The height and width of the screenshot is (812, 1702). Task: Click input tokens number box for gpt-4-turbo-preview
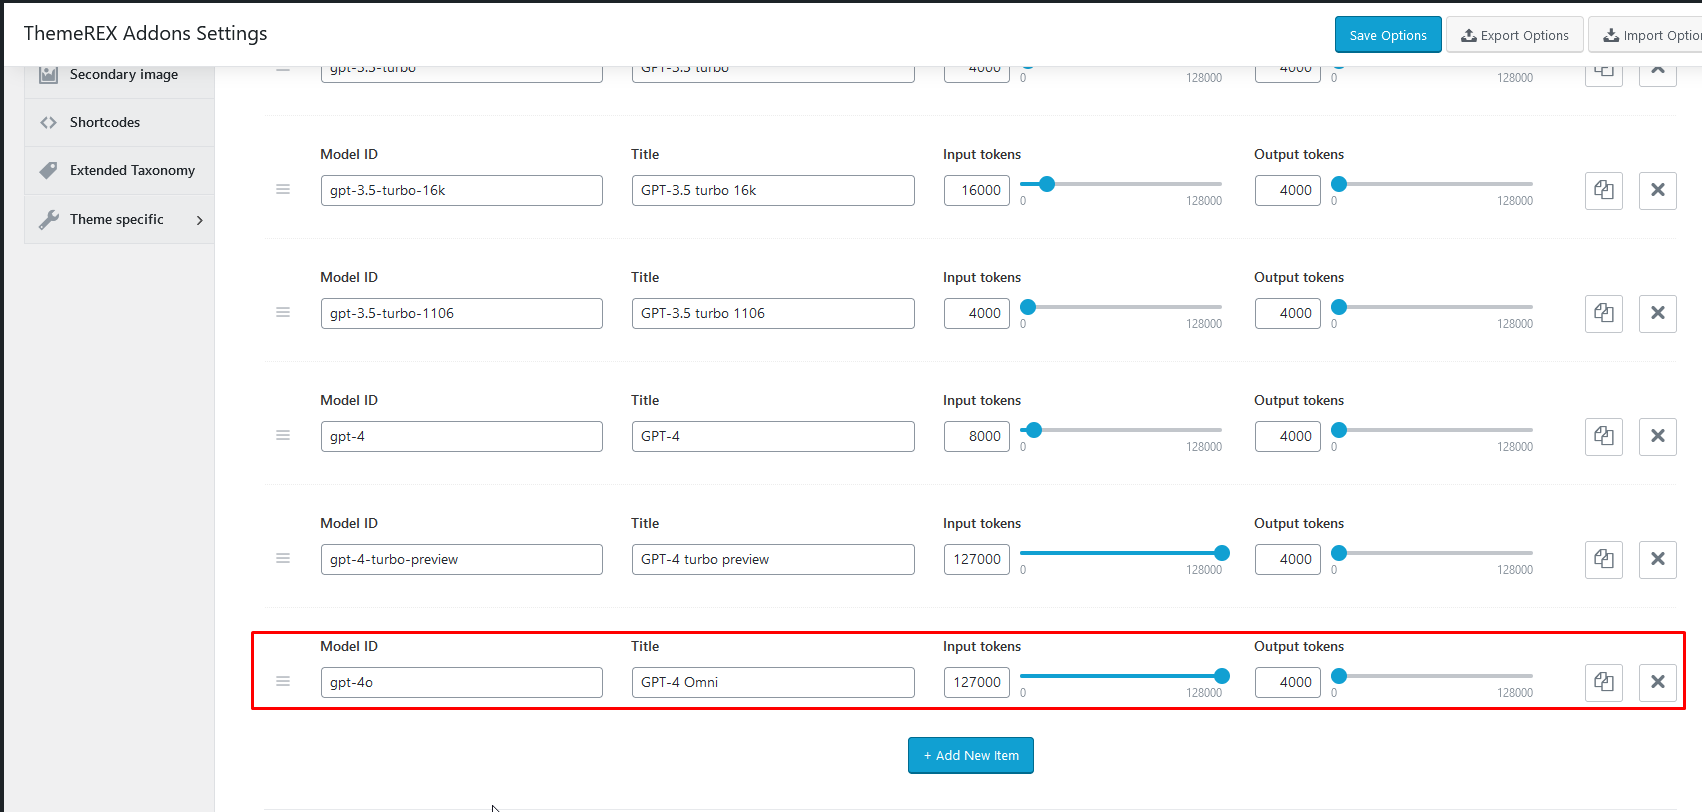[x=977, y=559]
